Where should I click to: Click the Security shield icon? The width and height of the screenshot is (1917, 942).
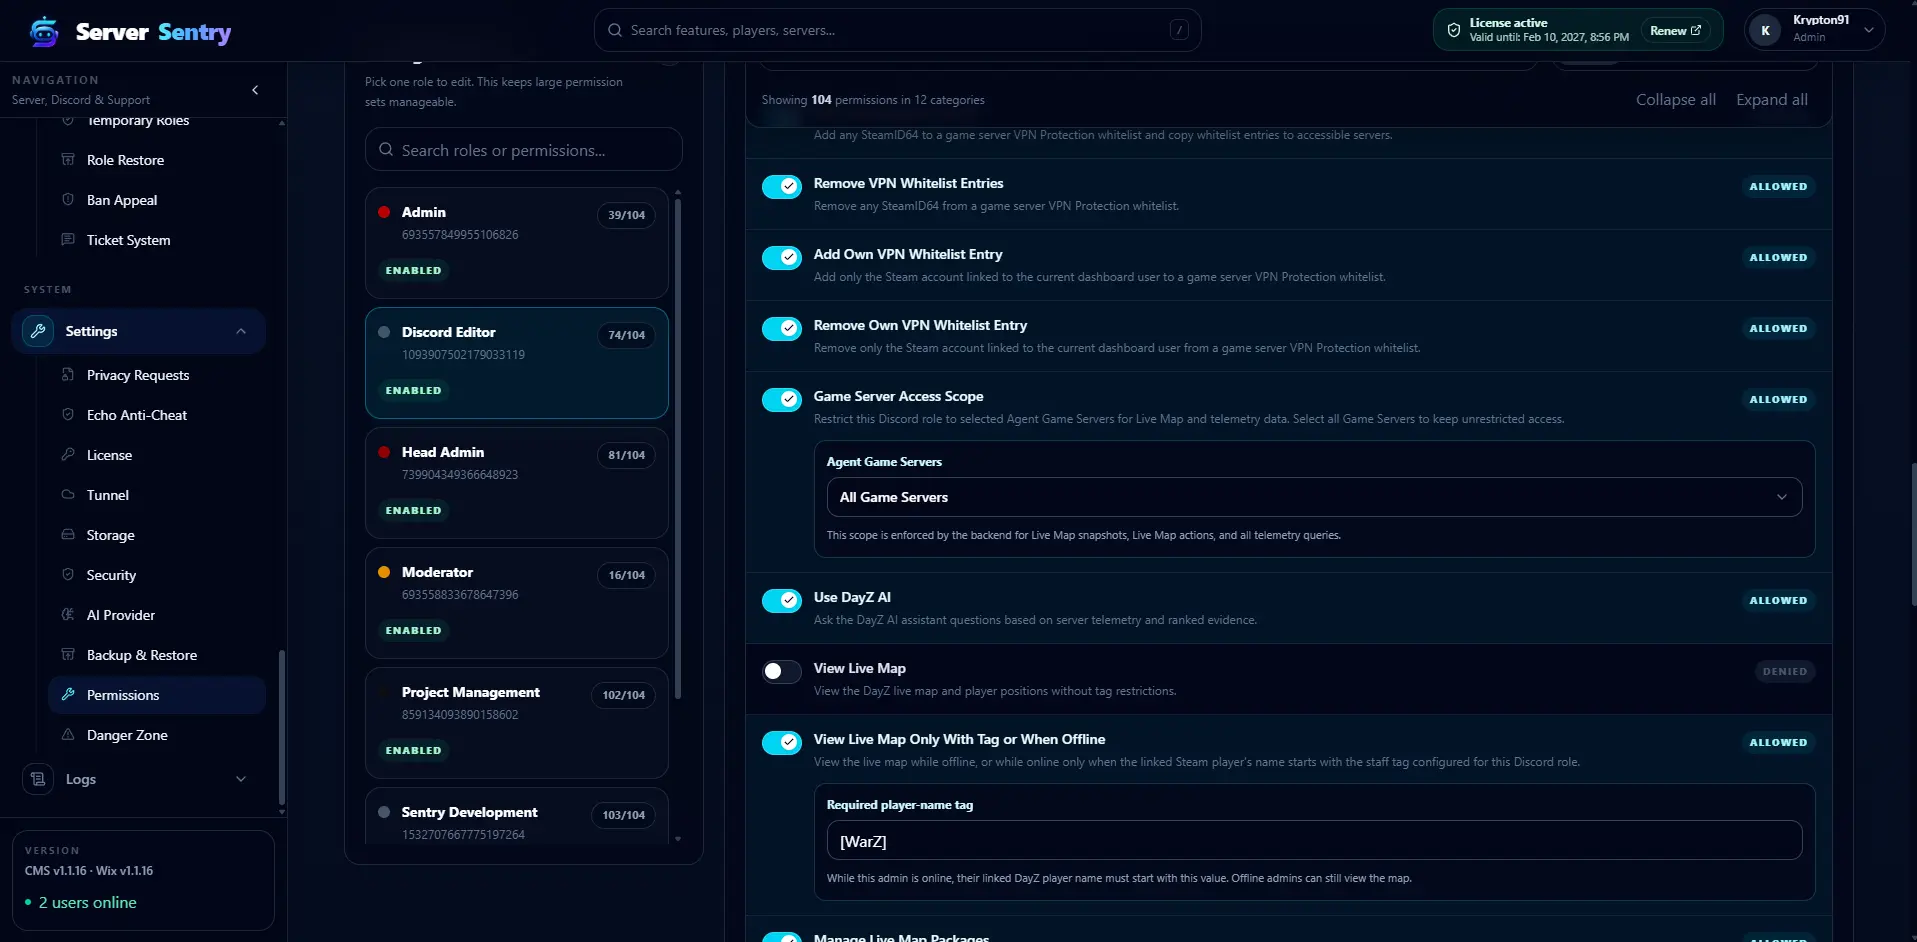[x=68, y=575]
